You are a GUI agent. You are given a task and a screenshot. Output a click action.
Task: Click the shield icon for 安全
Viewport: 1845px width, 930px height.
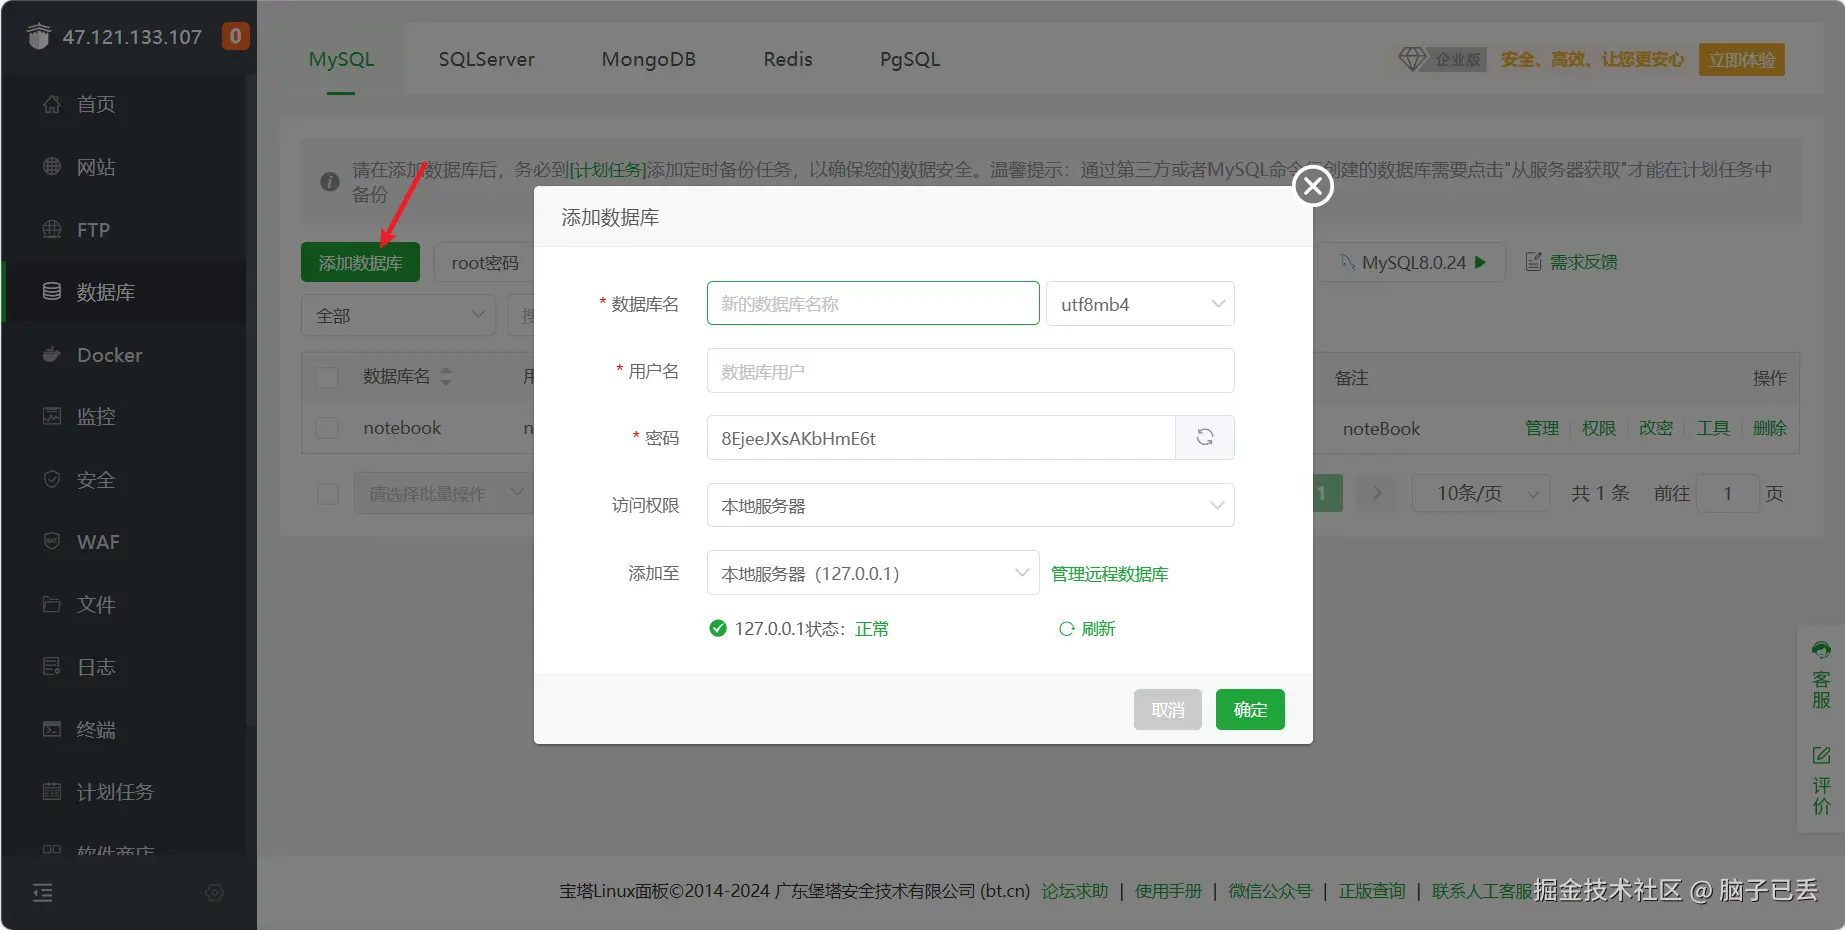tap(52, 479)
